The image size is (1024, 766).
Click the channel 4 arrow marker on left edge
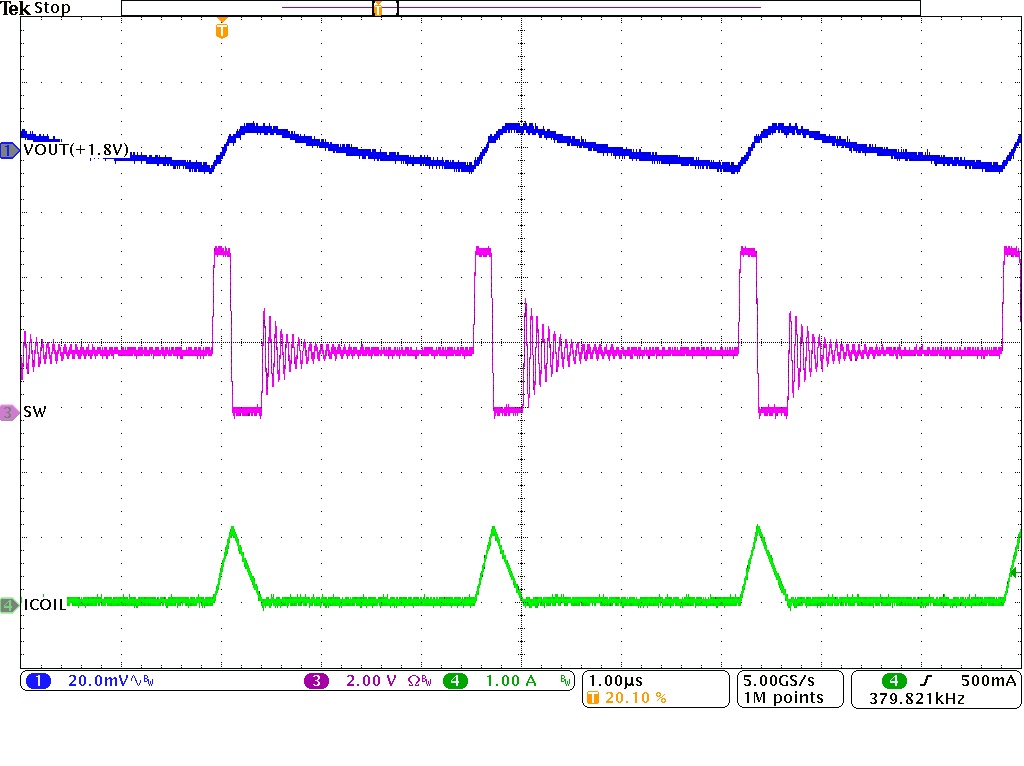(x=8, y=606)
